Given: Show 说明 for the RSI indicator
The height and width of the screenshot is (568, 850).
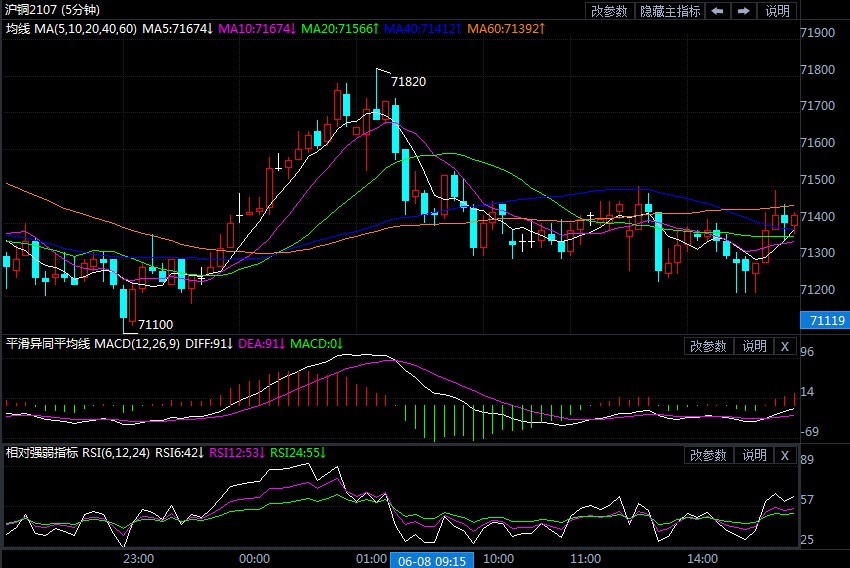Looking at the screenshot, I should point(753,455).
